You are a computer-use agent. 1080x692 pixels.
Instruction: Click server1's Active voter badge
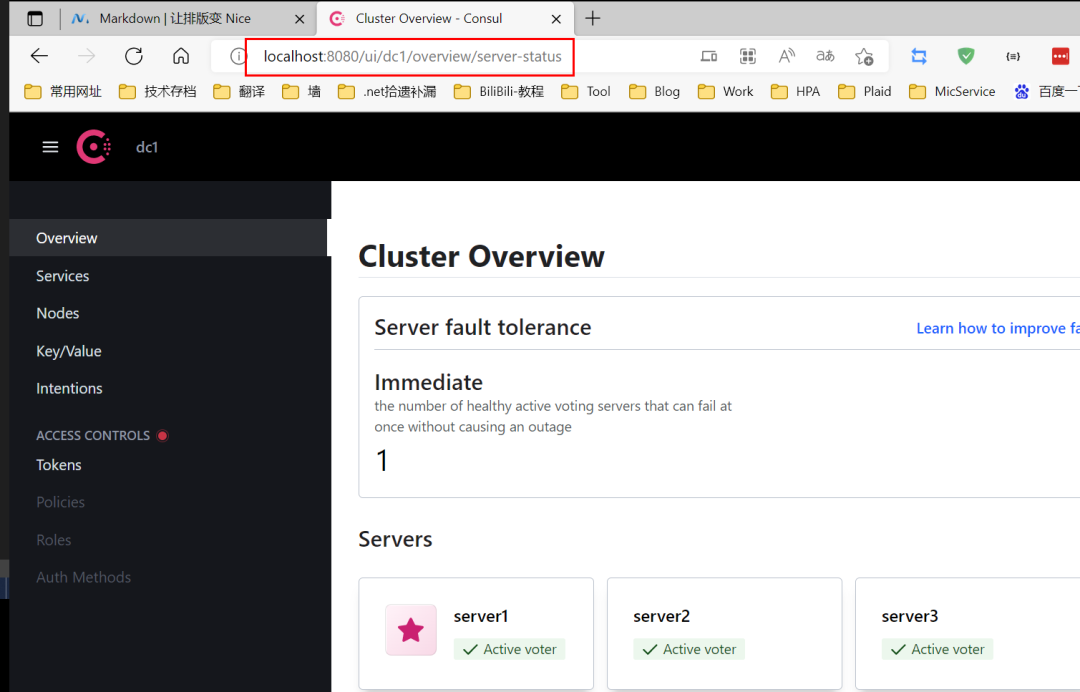coord(509,649)
